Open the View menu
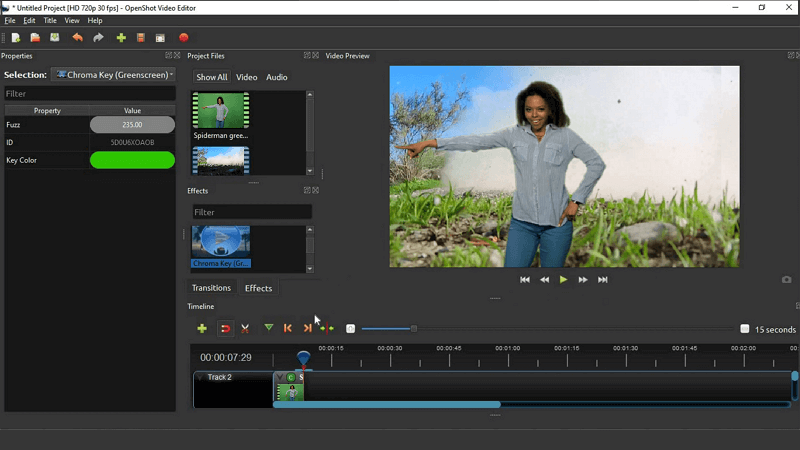 click(72, 20)
